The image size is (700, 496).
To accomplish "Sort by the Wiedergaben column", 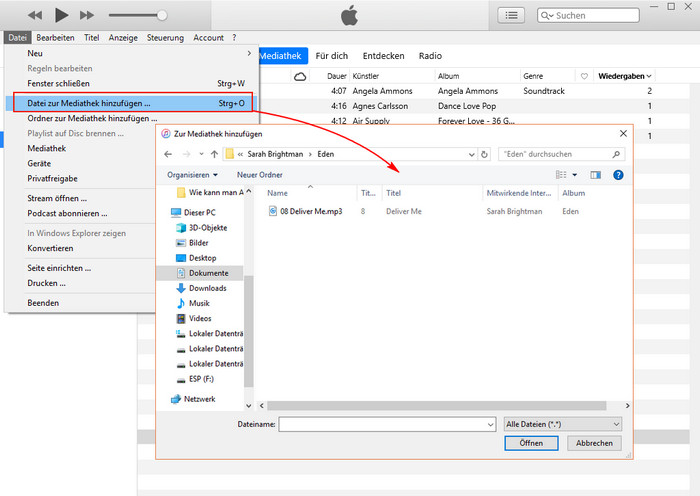I will [624, 76].
